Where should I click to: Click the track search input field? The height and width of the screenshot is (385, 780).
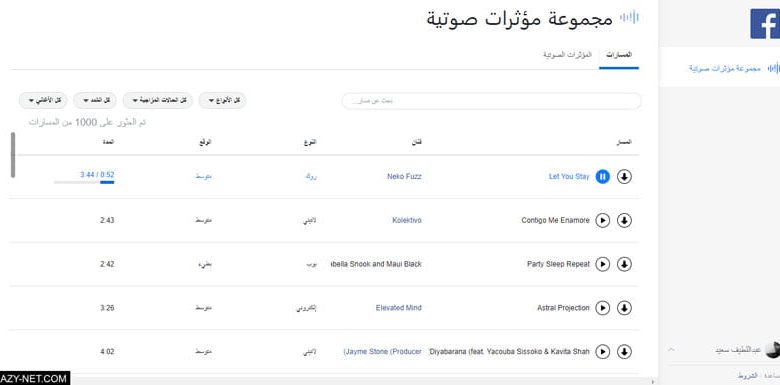click(491, 101)
